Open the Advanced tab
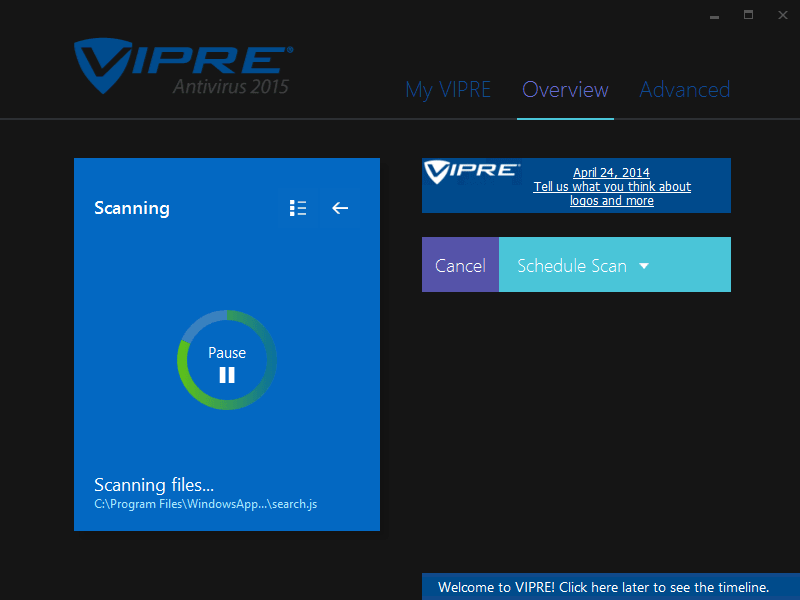The height and width of the screenshot is (600, 800). click(x=684, y=90)
